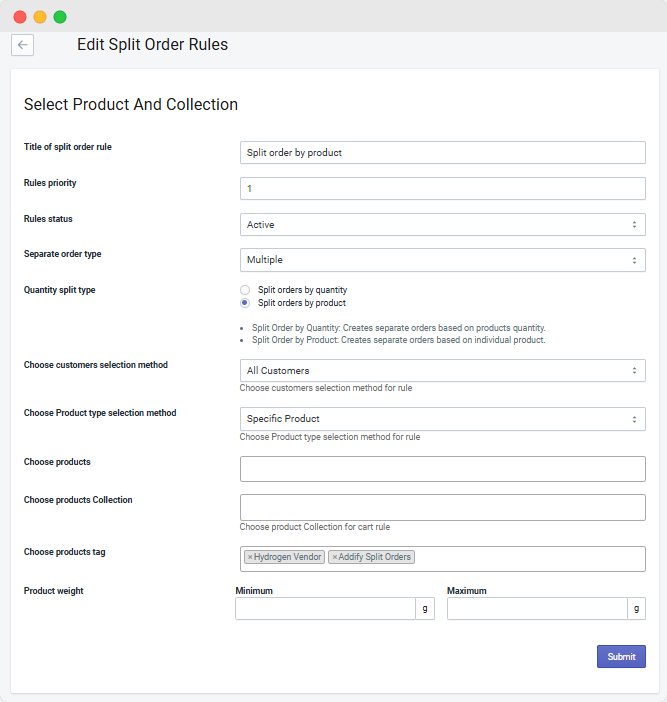Expand the customers selection method dropdown
667x702 pixels.
pos(442,371)
